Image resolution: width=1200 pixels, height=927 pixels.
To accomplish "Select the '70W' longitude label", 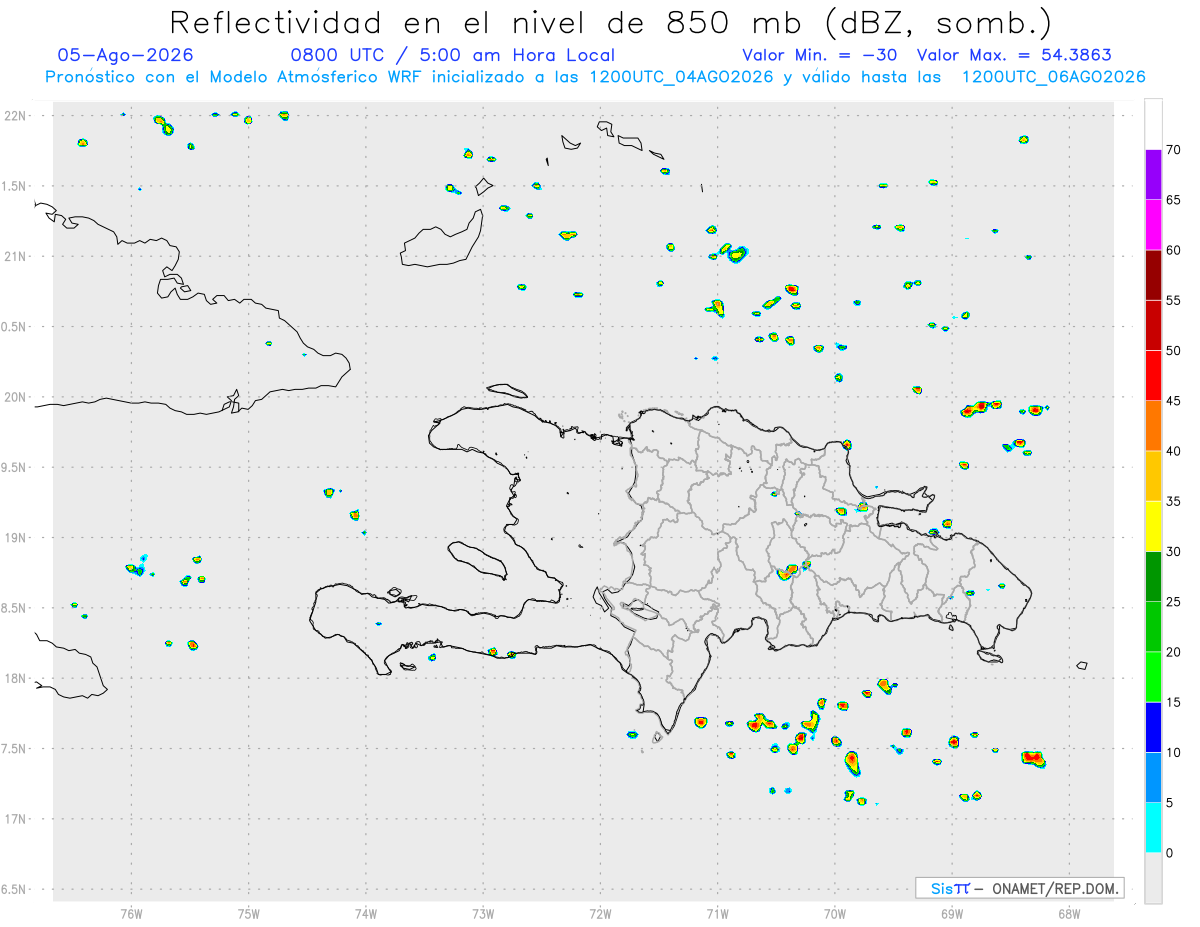I will pos(835,913).
